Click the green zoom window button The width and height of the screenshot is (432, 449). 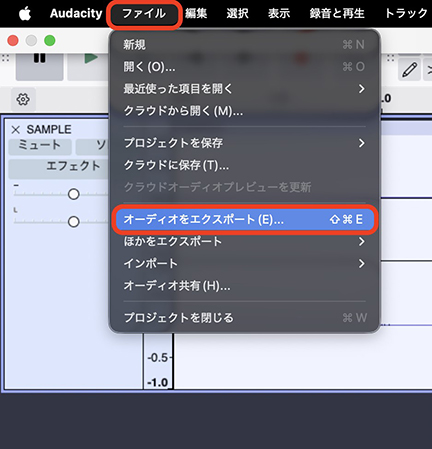coord(50,41)
